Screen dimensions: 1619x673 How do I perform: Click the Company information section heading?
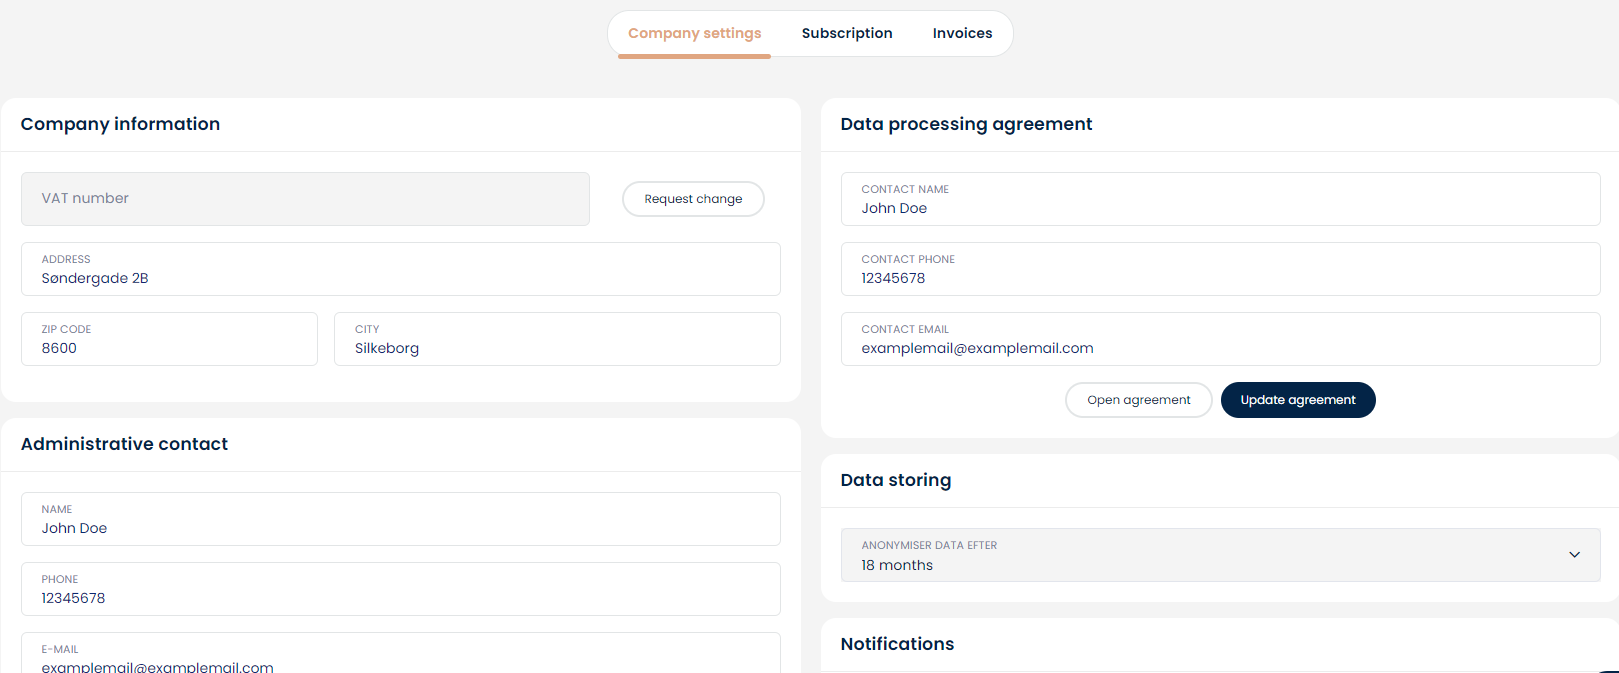click(x=120, y=124)
